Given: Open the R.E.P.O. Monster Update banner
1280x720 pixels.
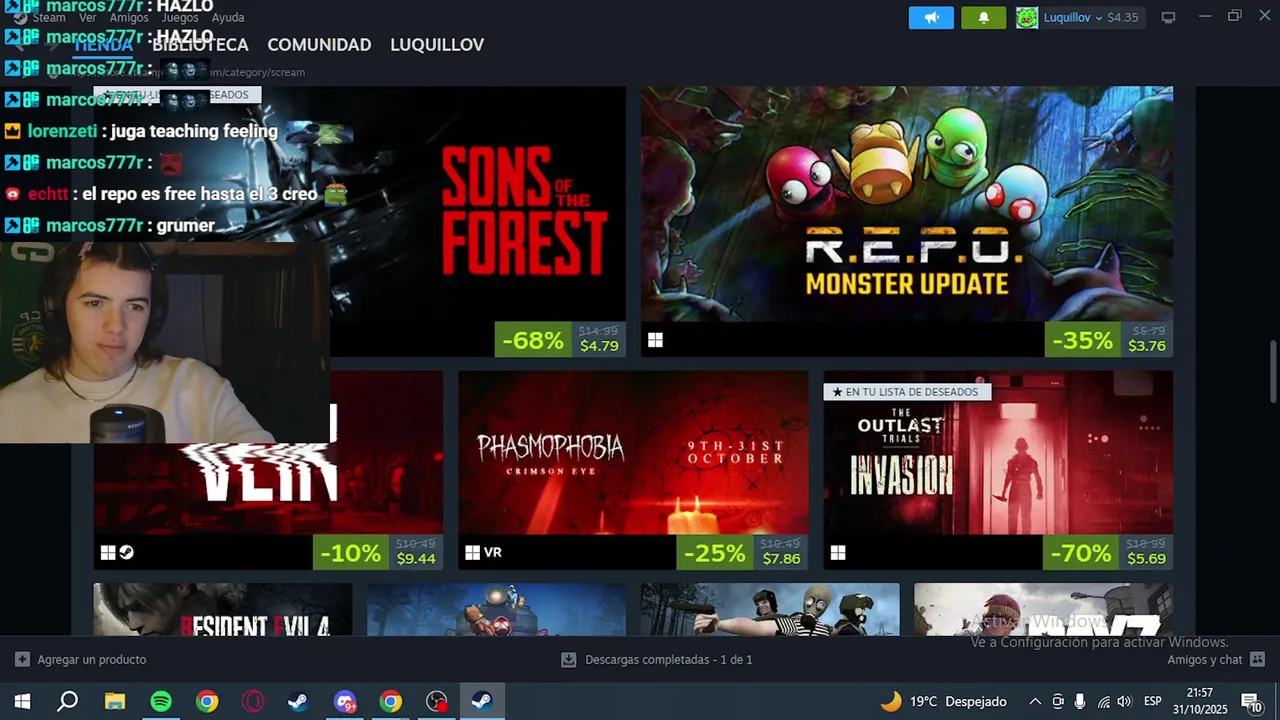Looking at the screenshot, I should click(907, 221).
